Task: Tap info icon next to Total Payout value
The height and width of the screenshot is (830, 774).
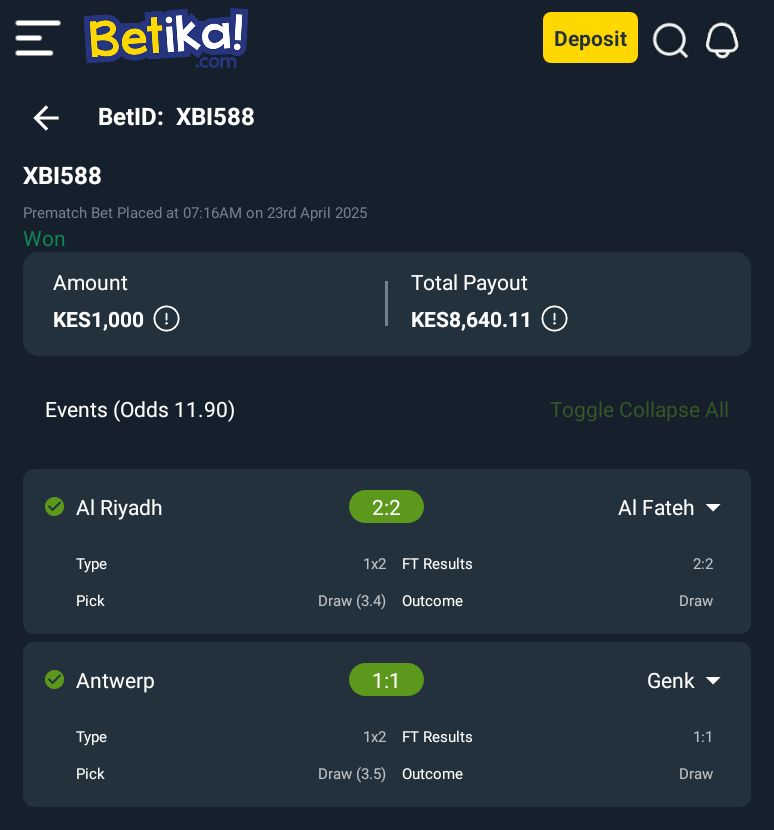Action: 554,319
